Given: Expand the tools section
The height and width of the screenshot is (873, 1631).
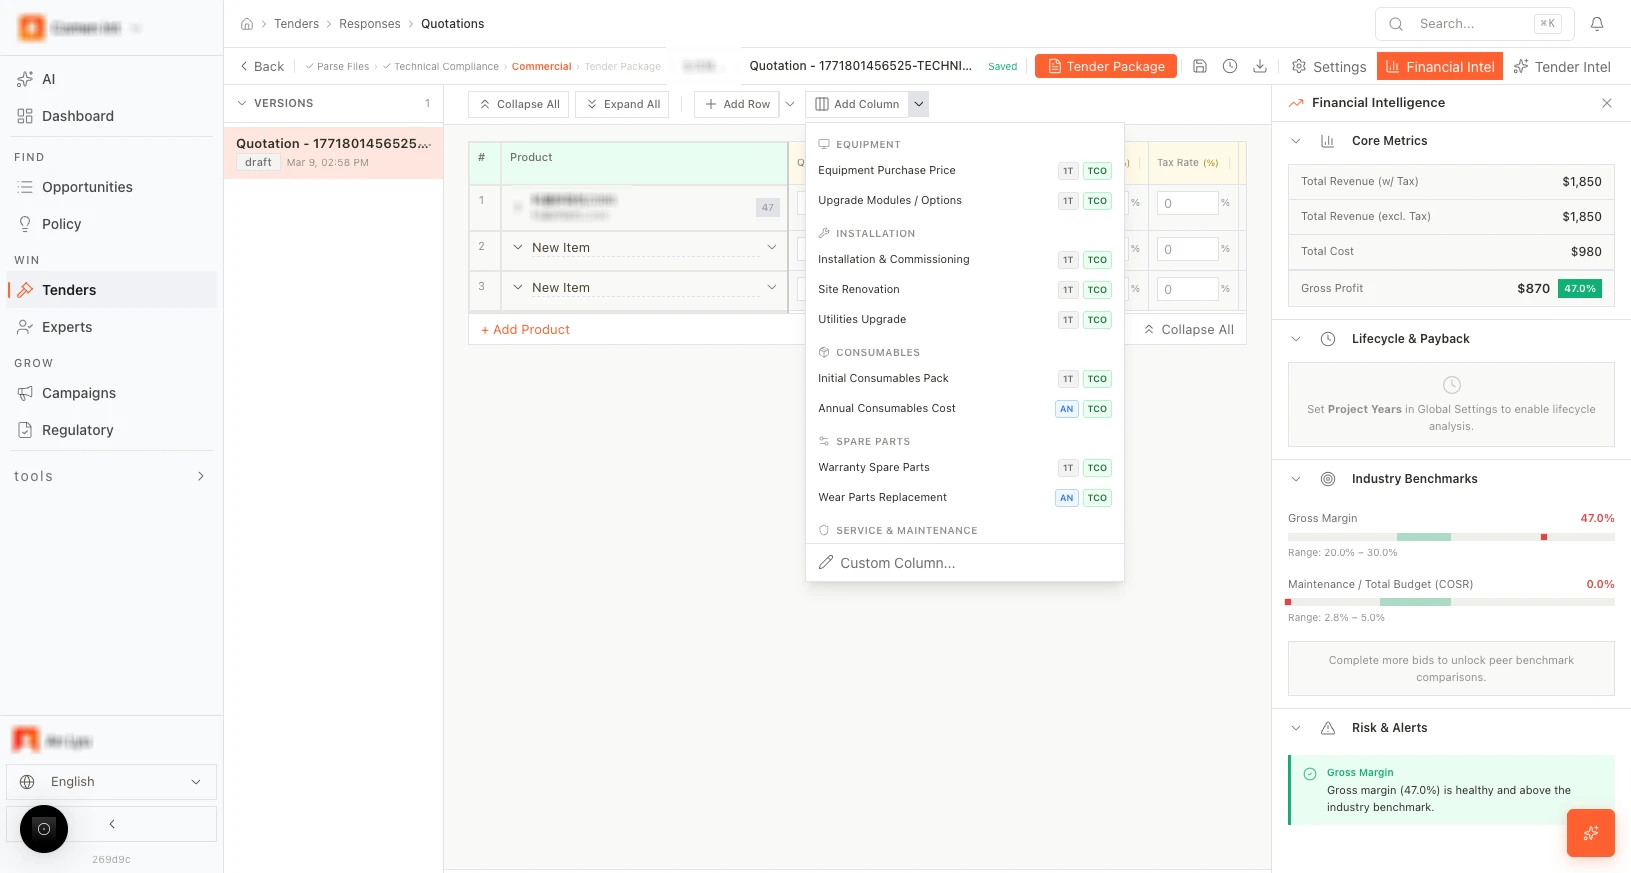Looking at the screenshot, I should tap(111, 476).
